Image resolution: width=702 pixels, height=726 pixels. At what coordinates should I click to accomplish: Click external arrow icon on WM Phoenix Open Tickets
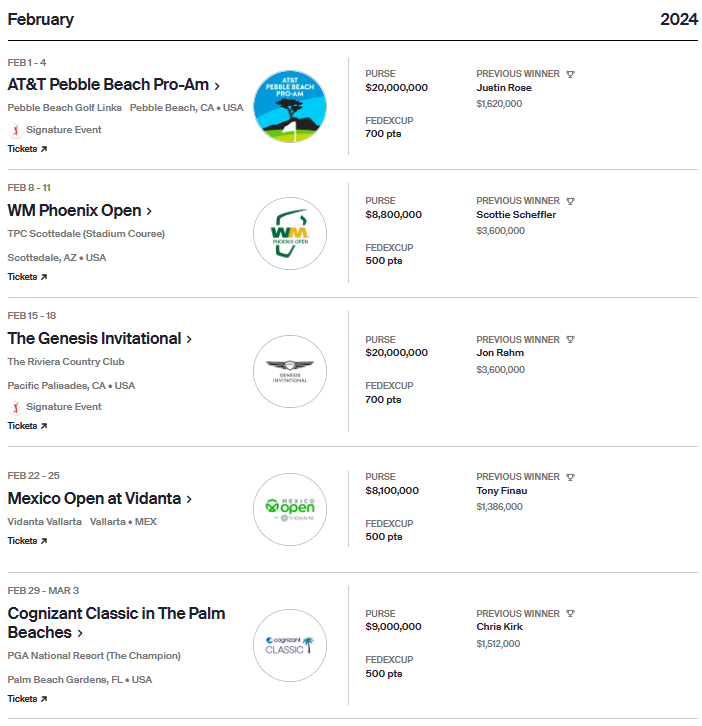click(x=44, y=277)
